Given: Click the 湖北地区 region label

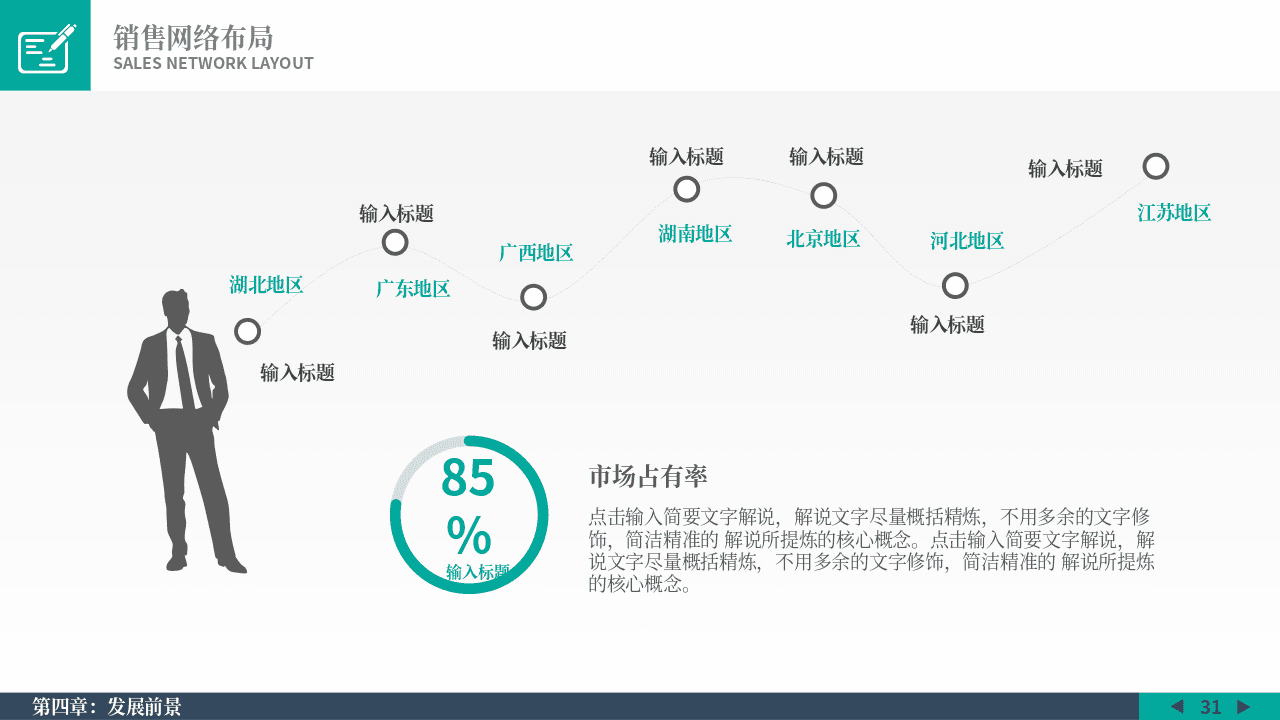Looking at the screenshot, I should coord(266,284).
